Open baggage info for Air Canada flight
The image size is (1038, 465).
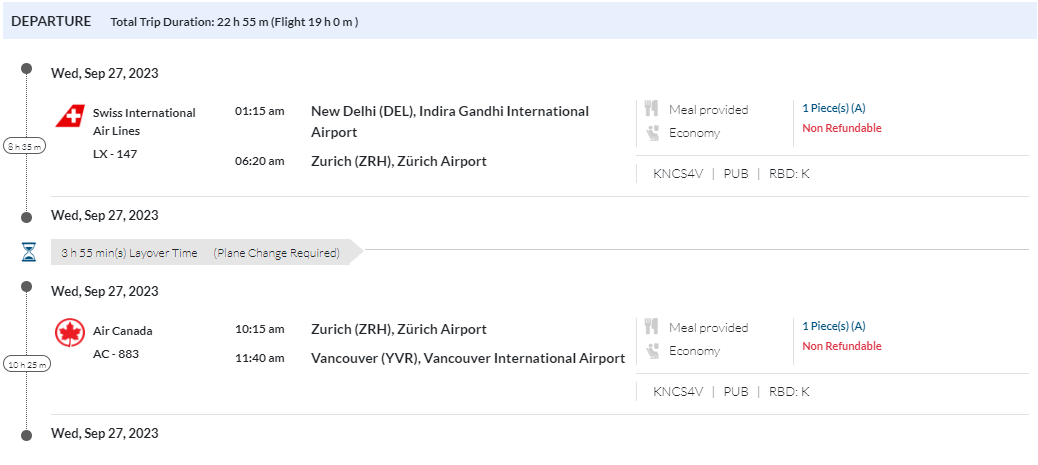833,326
